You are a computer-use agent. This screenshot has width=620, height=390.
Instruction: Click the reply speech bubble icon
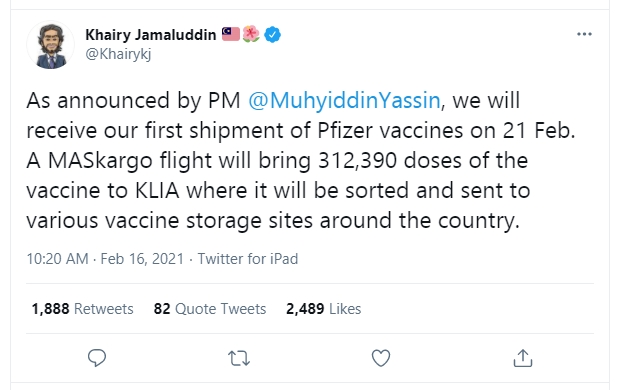click(97, 358)
